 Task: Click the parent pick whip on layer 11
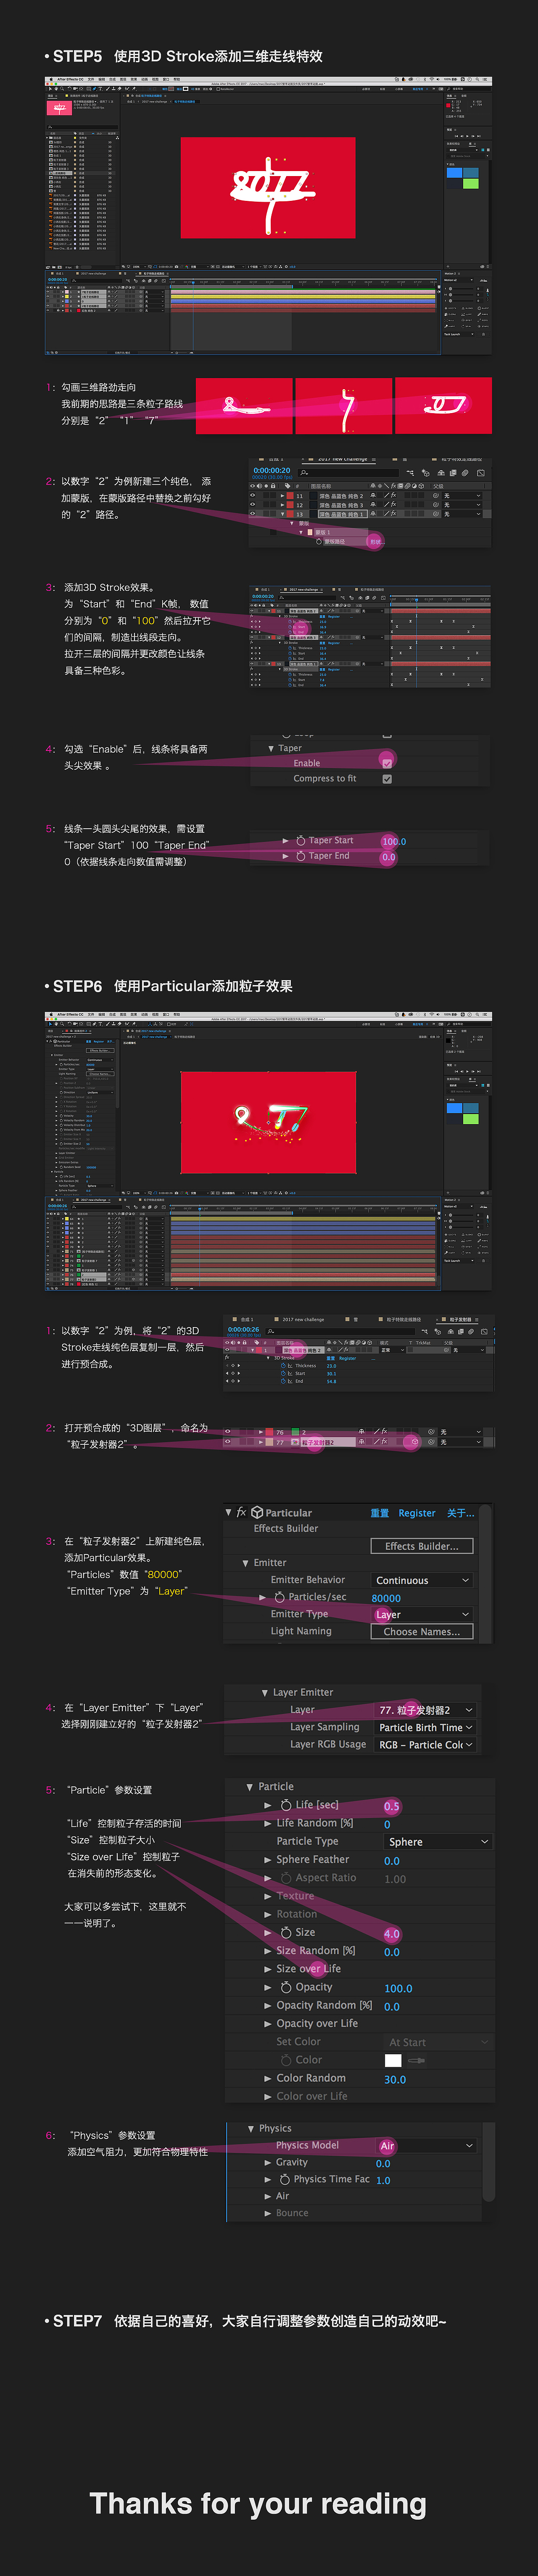coord(436,496)
